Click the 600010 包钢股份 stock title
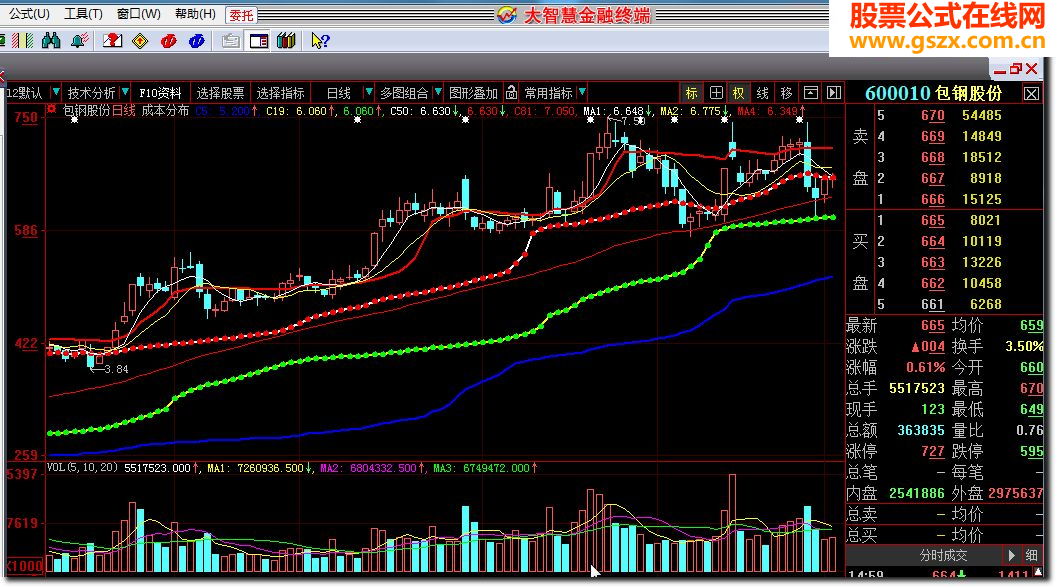The width and height of the screenshot is (1057, 587). click(x=934, y=94)
